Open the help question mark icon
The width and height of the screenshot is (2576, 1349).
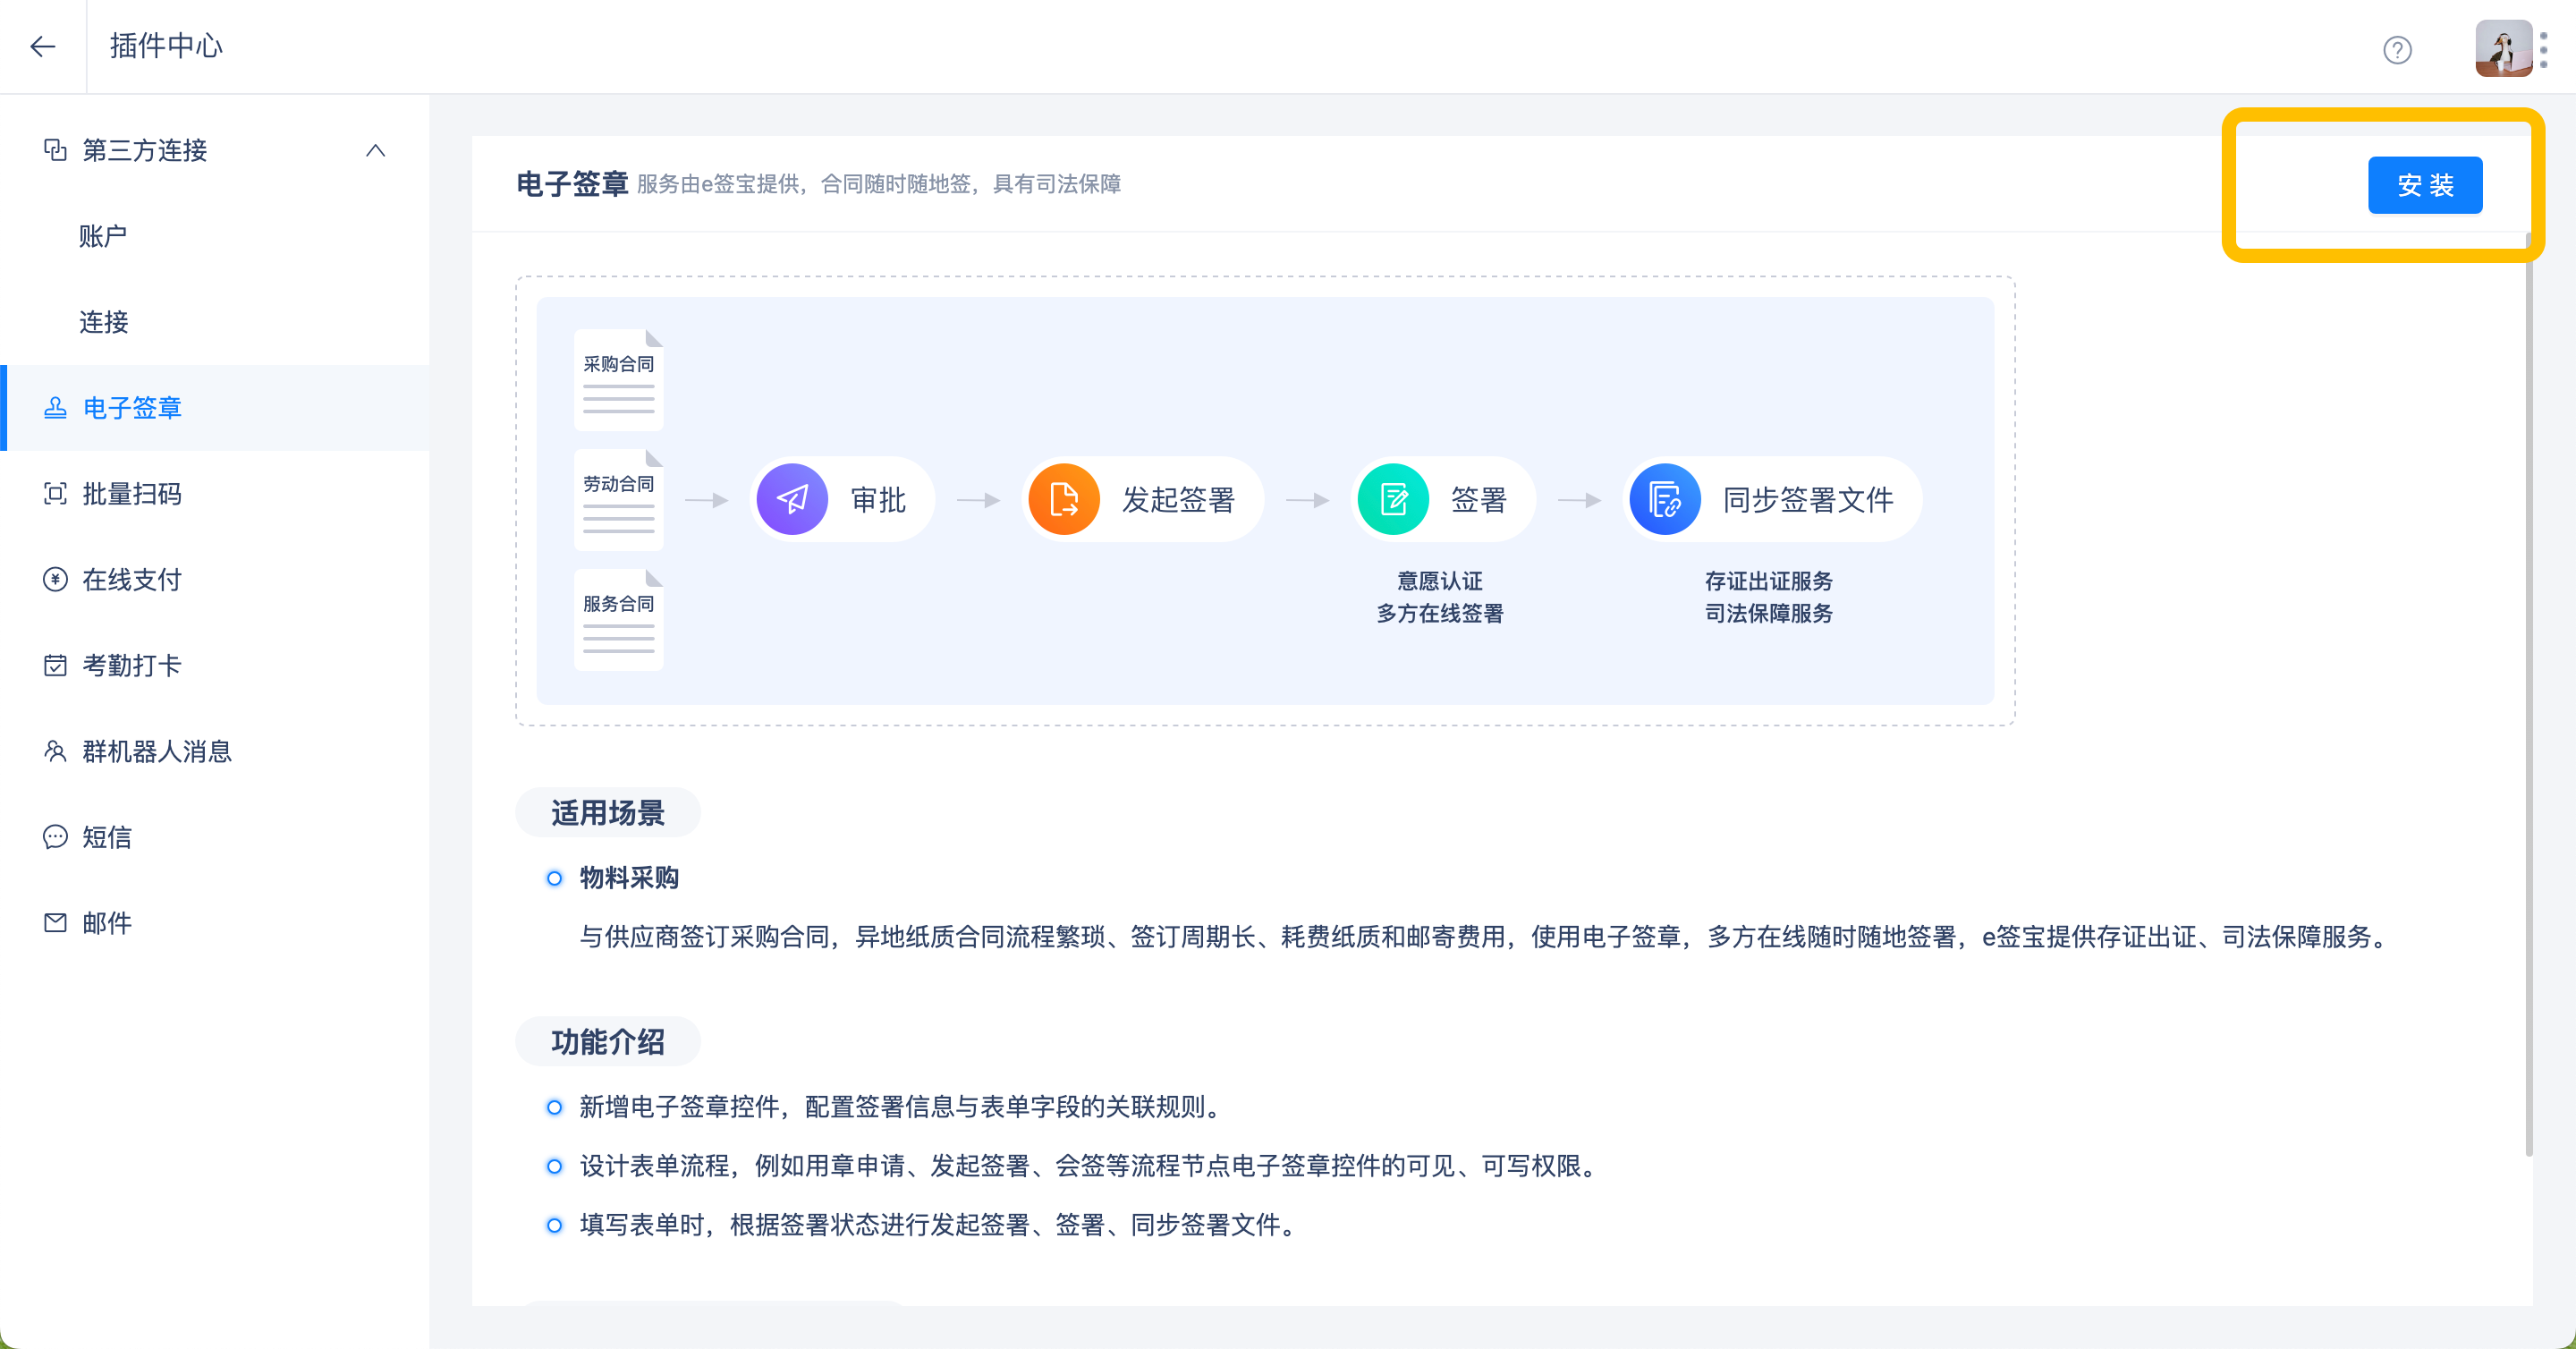click(2397, 50)
